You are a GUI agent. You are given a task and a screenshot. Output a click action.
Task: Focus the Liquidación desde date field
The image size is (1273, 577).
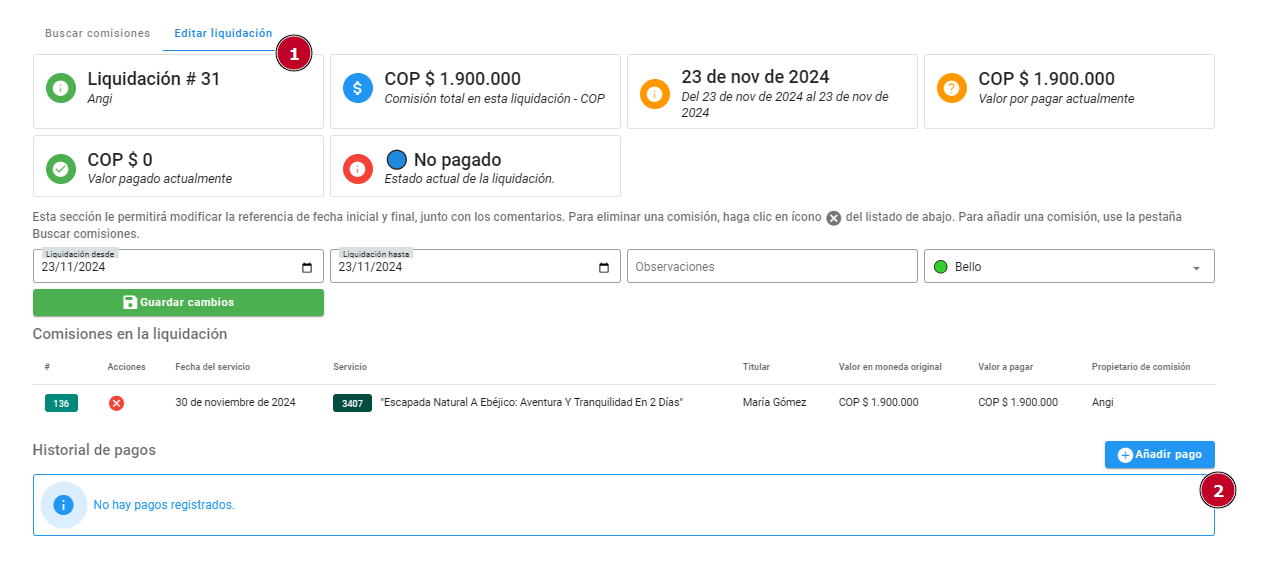point(178,266)
